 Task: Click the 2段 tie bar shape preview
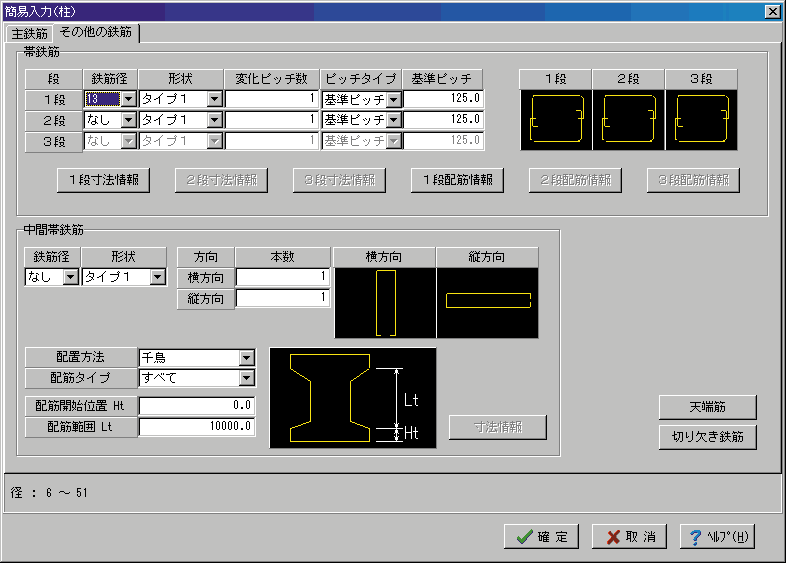pos(628,120)
